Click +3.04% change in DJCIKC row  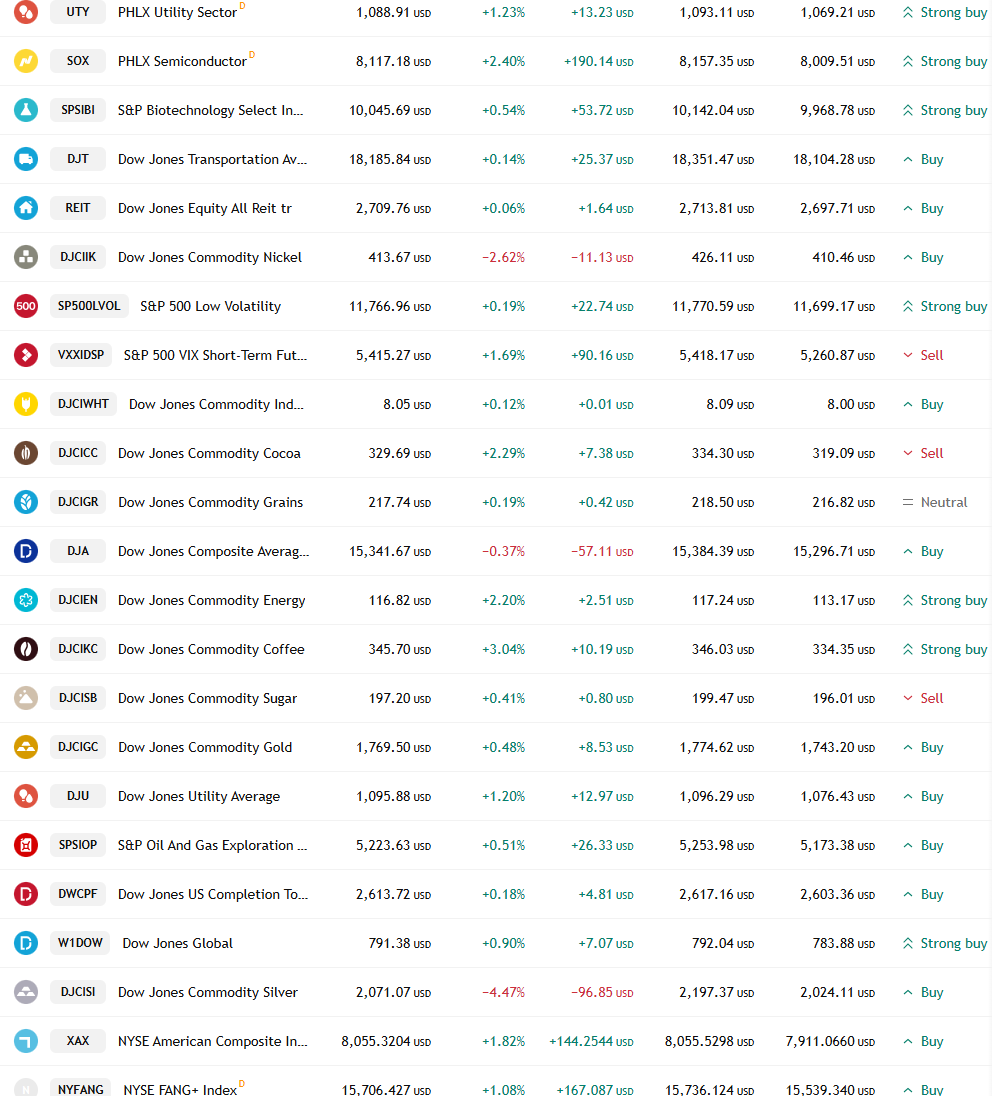point(503,649)
